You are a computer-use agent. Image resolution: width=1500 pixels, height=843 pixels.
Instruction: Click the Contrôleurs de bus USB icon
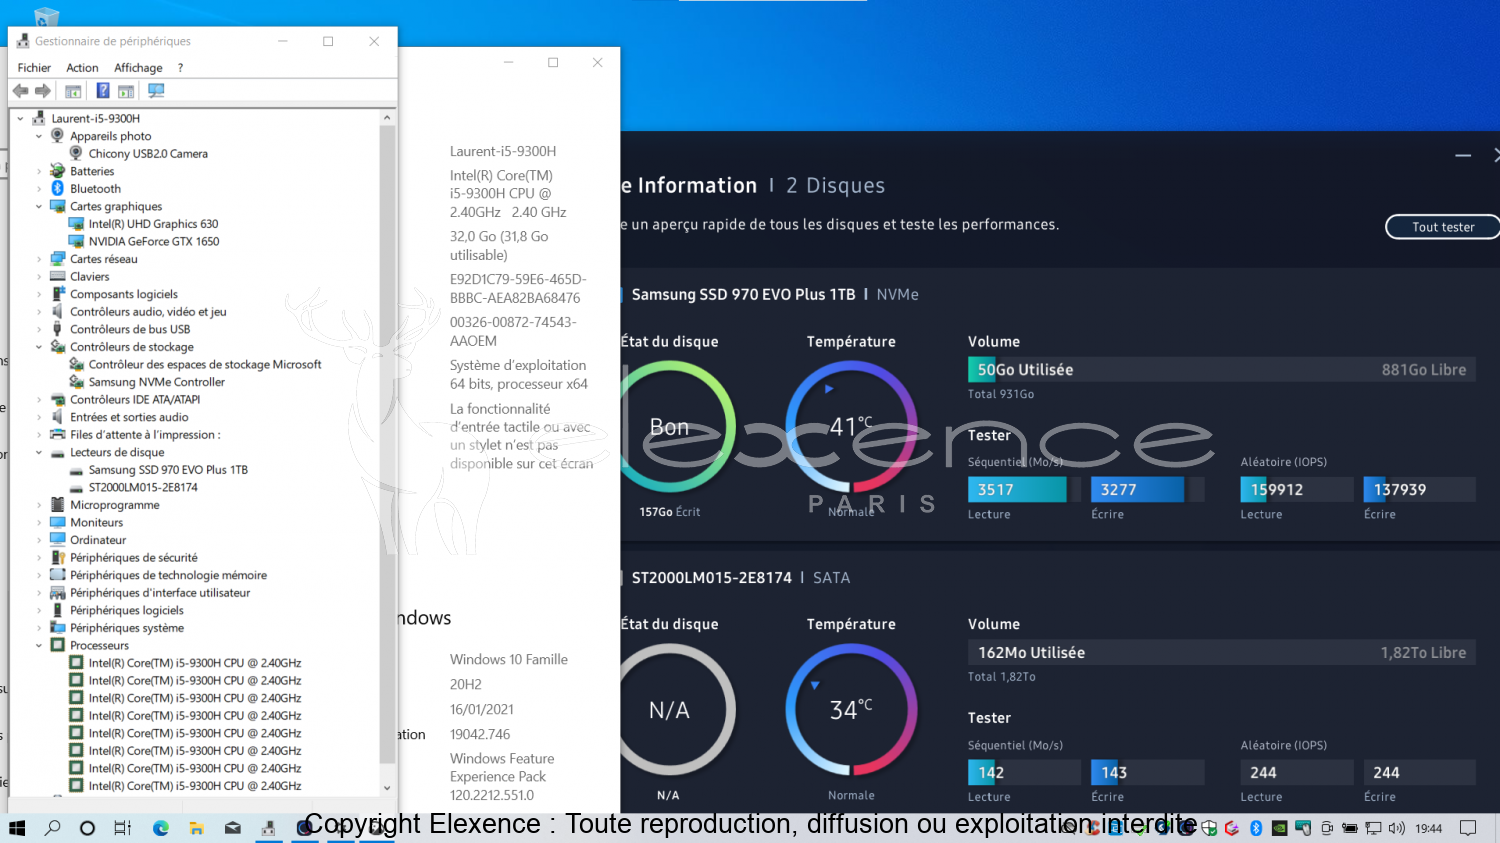58,329
